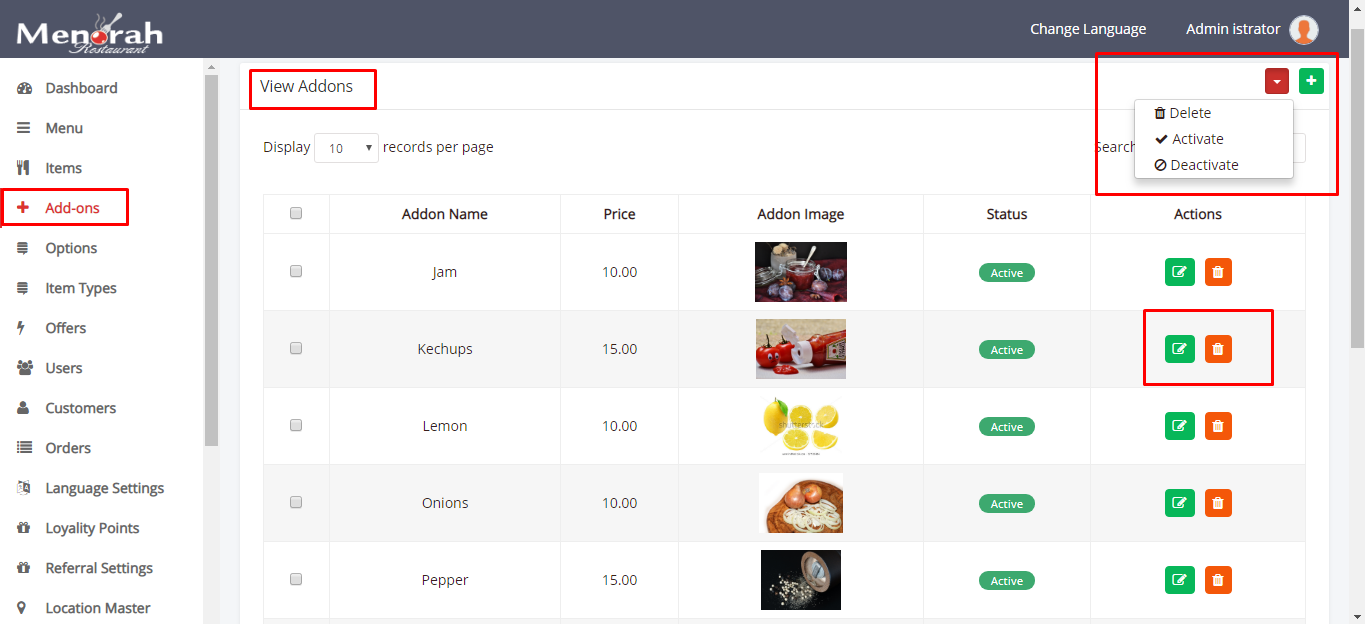This screenshot has height=624, width=1365.
Task: Open the Dashboard sidebar link
Action: pyautogui.click(x=81, y=88)
